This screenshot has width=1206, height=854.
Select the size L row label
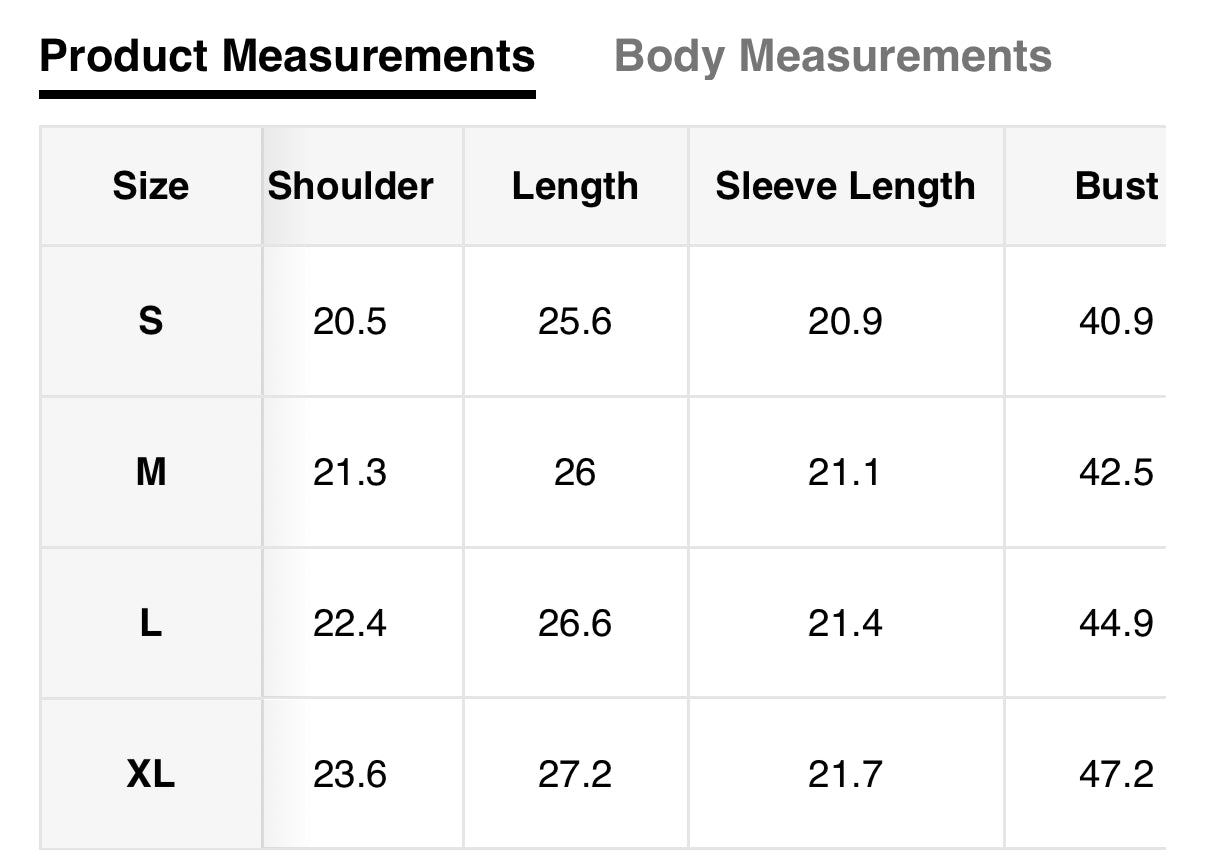150,623
